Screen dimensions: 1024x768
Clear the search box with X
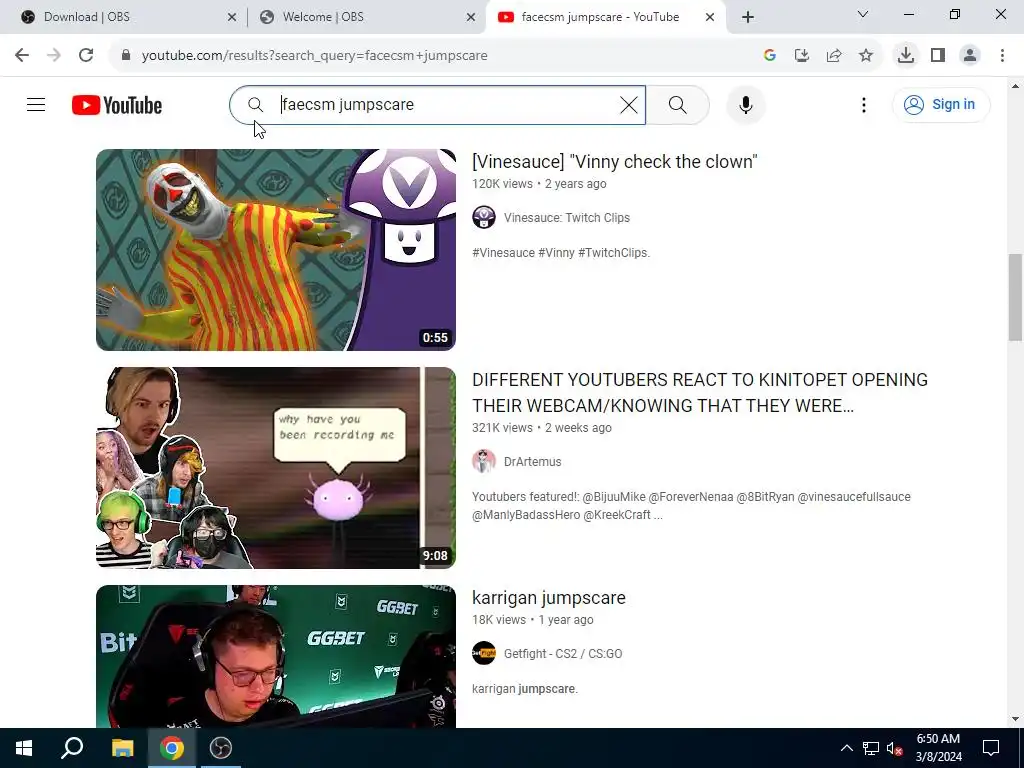point(628,104)
